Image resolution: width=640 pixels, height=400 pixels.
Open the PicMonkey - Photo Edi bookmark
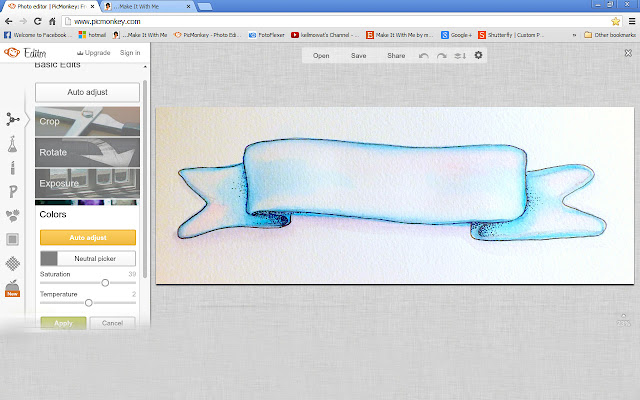click(x=207, y=35)
